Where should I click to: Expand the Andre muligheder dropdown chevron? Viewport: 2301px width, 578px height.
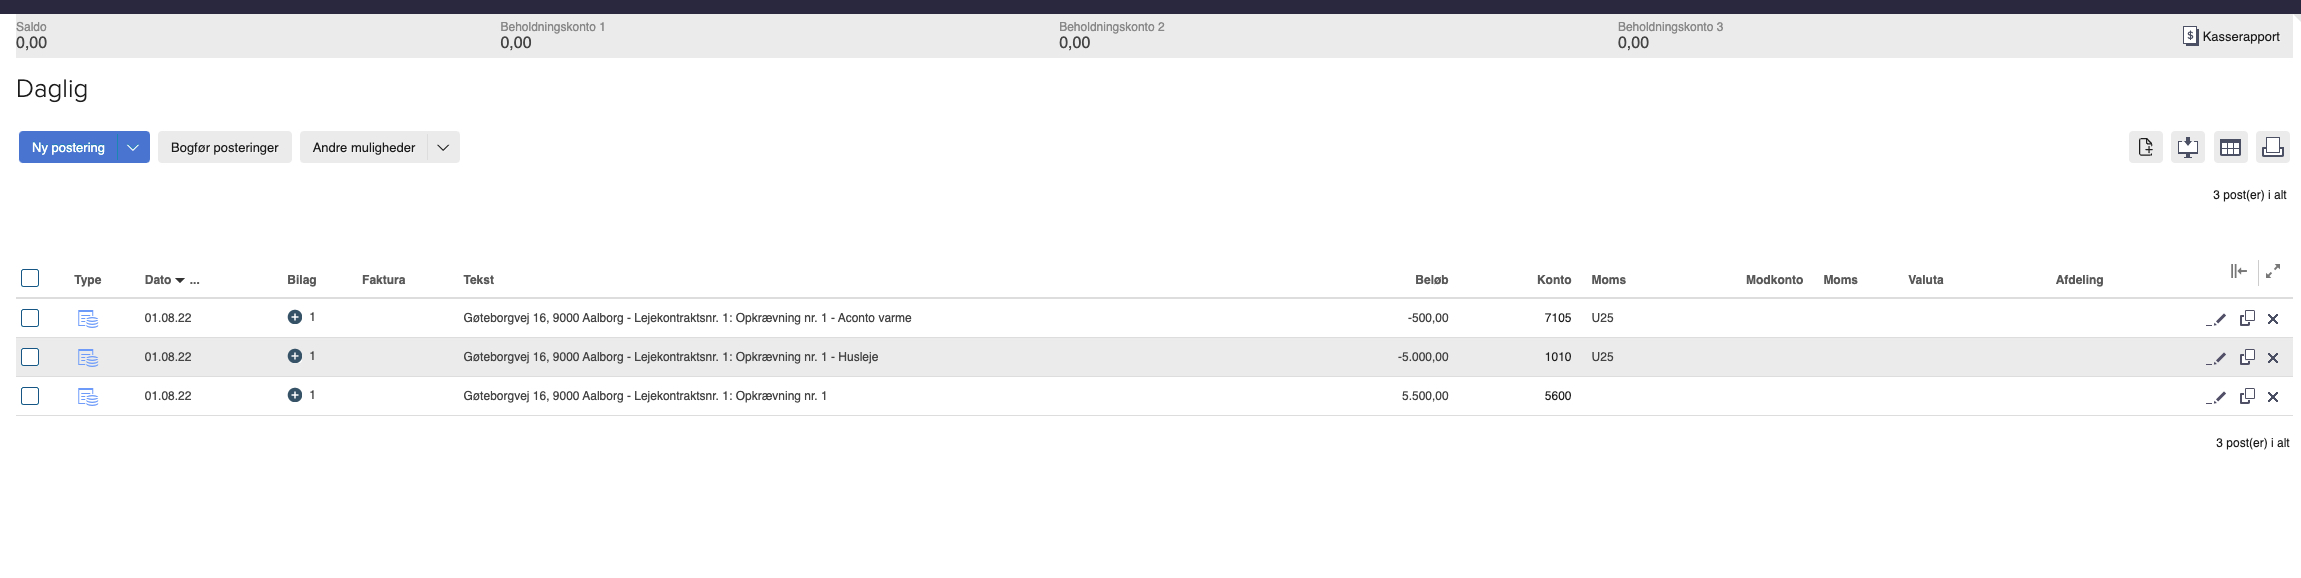443,147
